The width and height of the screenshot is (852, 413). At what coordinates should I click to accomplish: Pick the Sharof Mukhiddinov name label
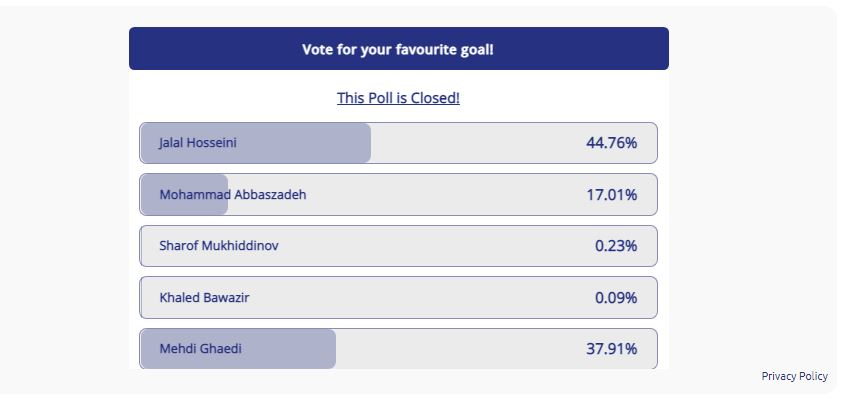[219, 246]
